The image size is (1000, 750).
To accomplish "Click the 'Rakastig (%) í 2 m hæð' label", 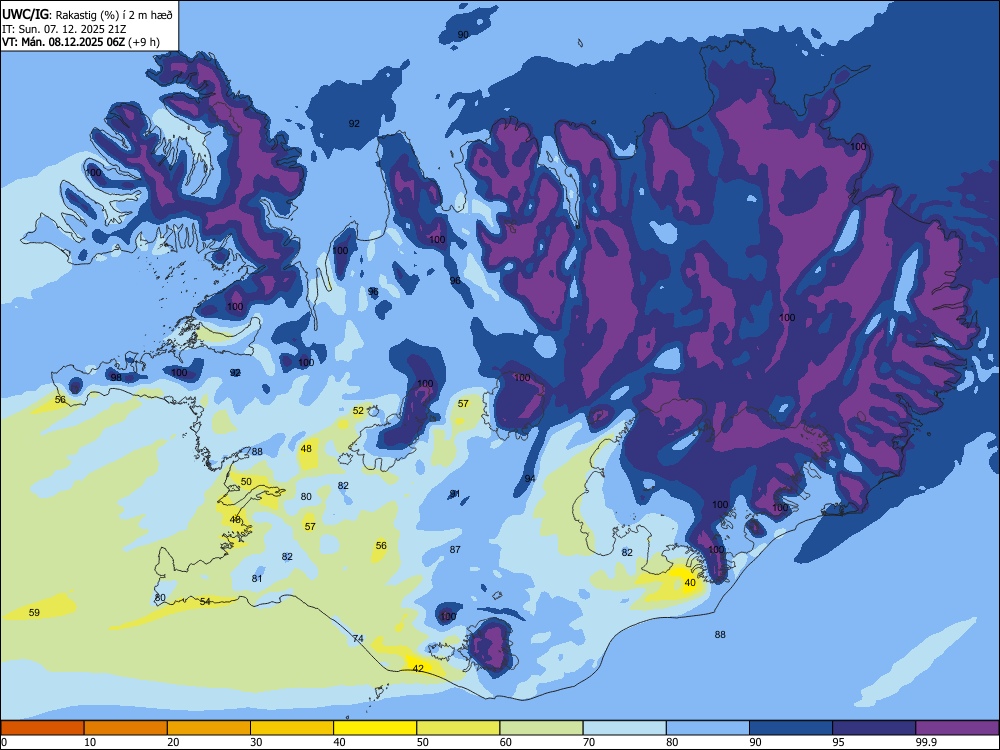I will (114, 15).
